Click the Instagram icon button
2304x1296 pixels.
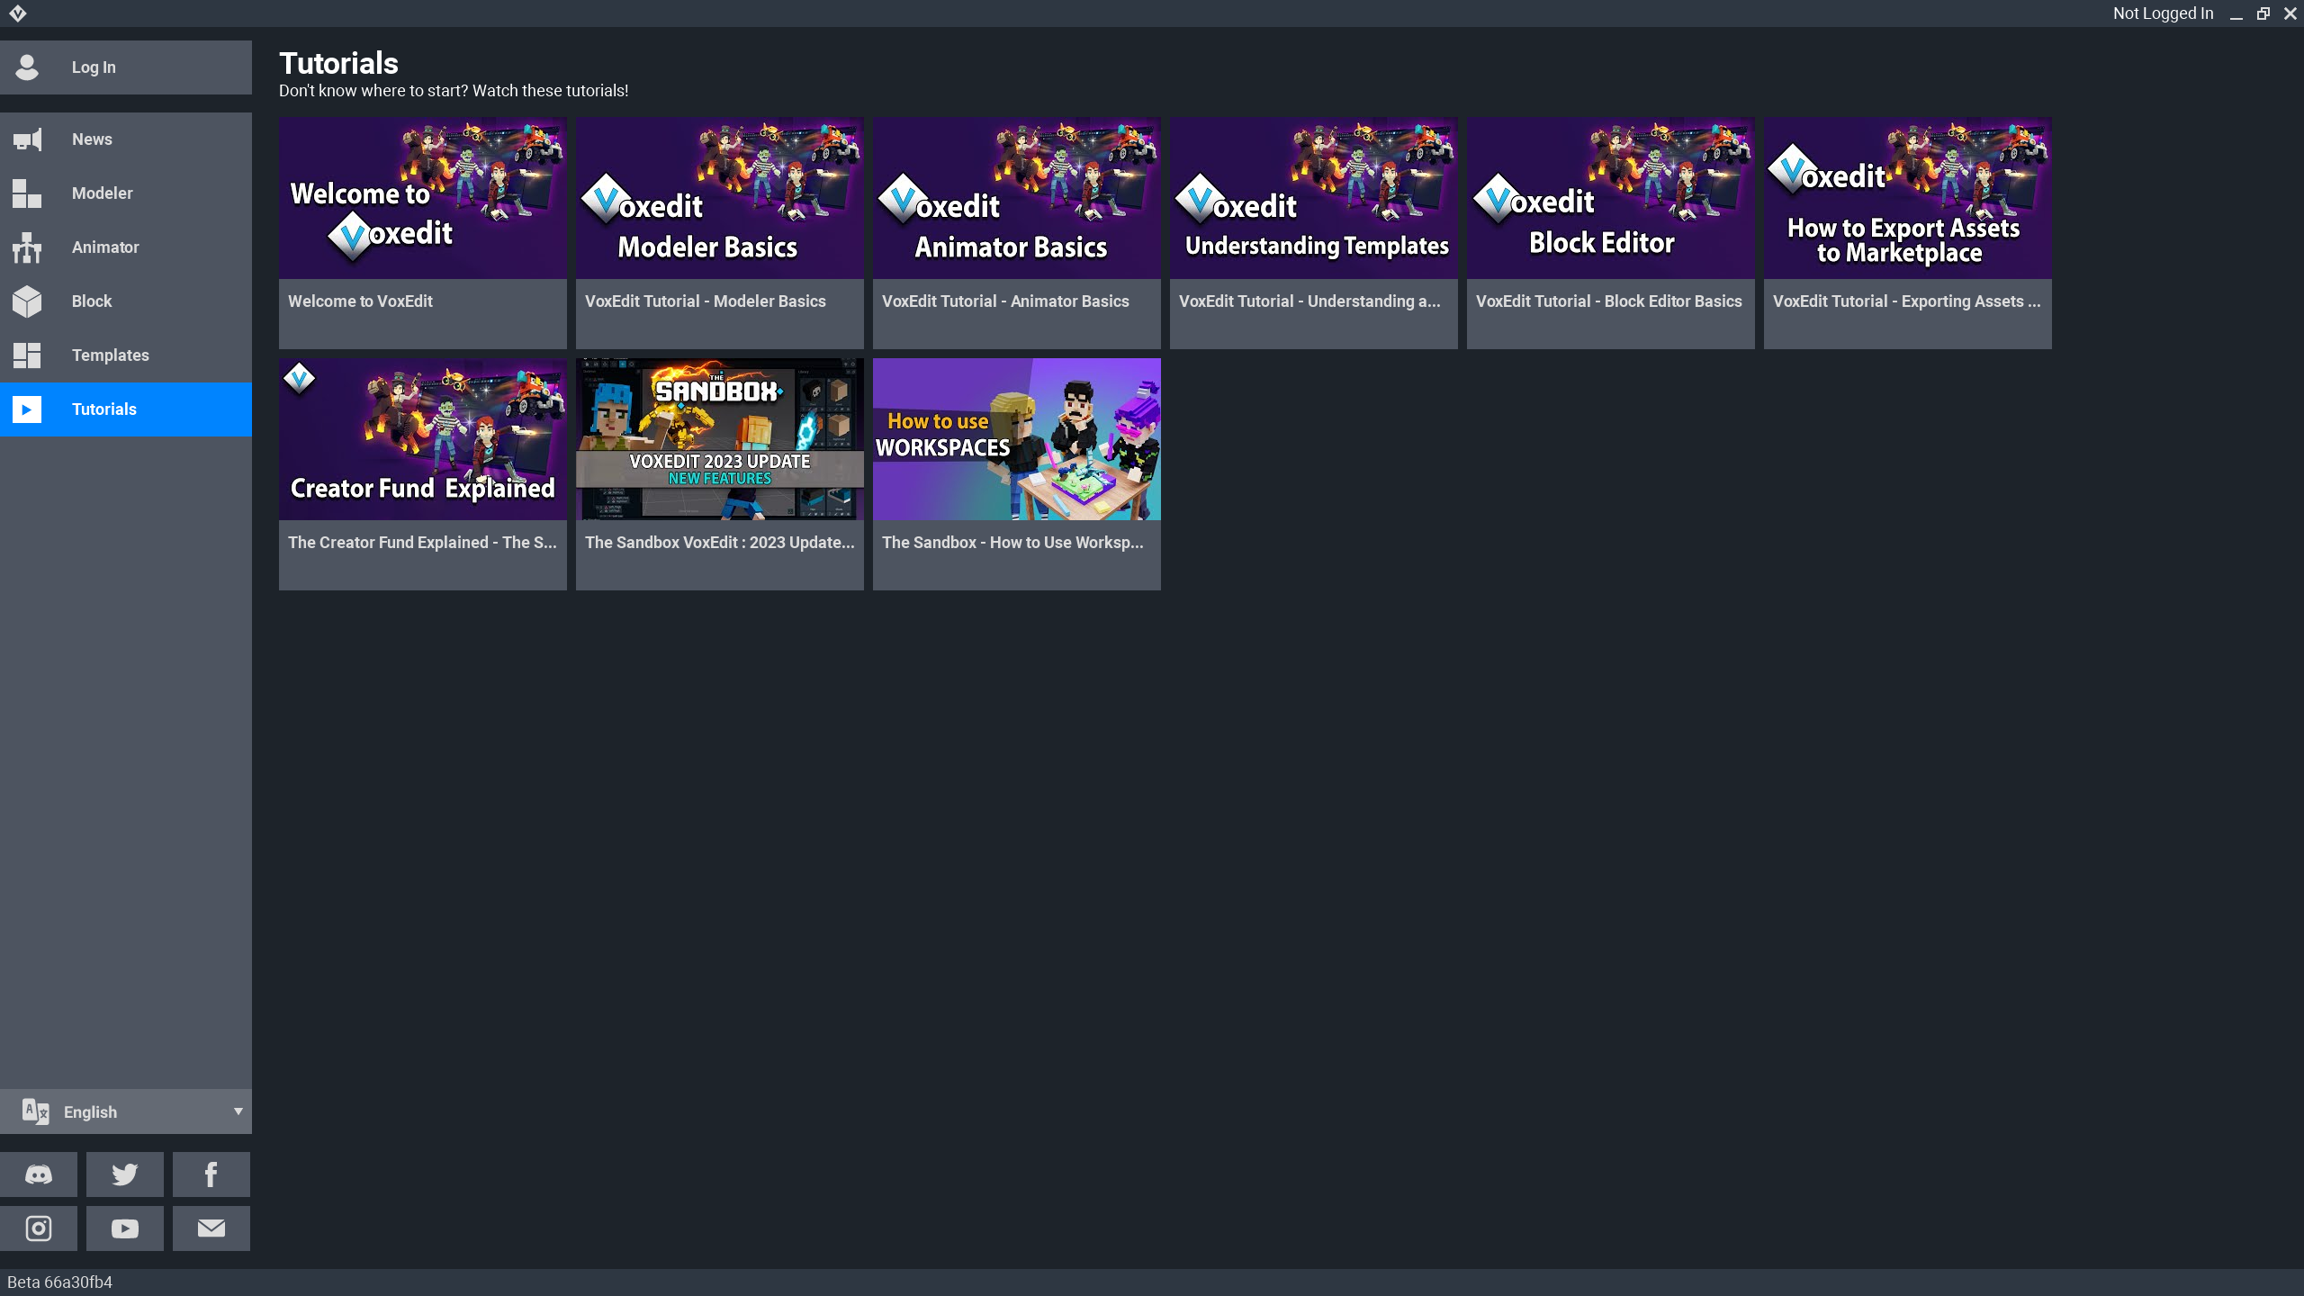click(x=38, y=1228)
